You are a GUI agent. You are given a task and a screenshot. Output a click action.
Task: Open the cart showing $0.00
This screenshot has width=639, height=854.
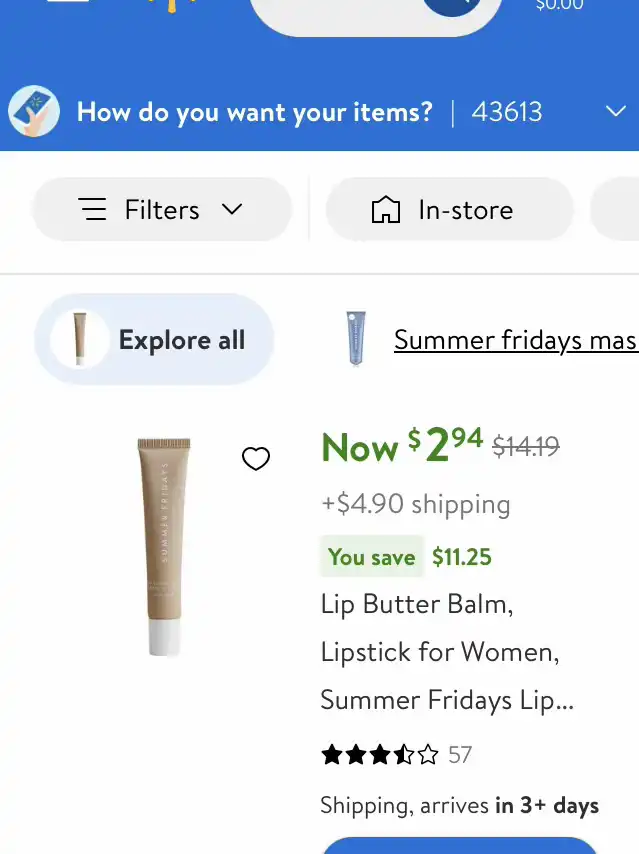[560, 6]
